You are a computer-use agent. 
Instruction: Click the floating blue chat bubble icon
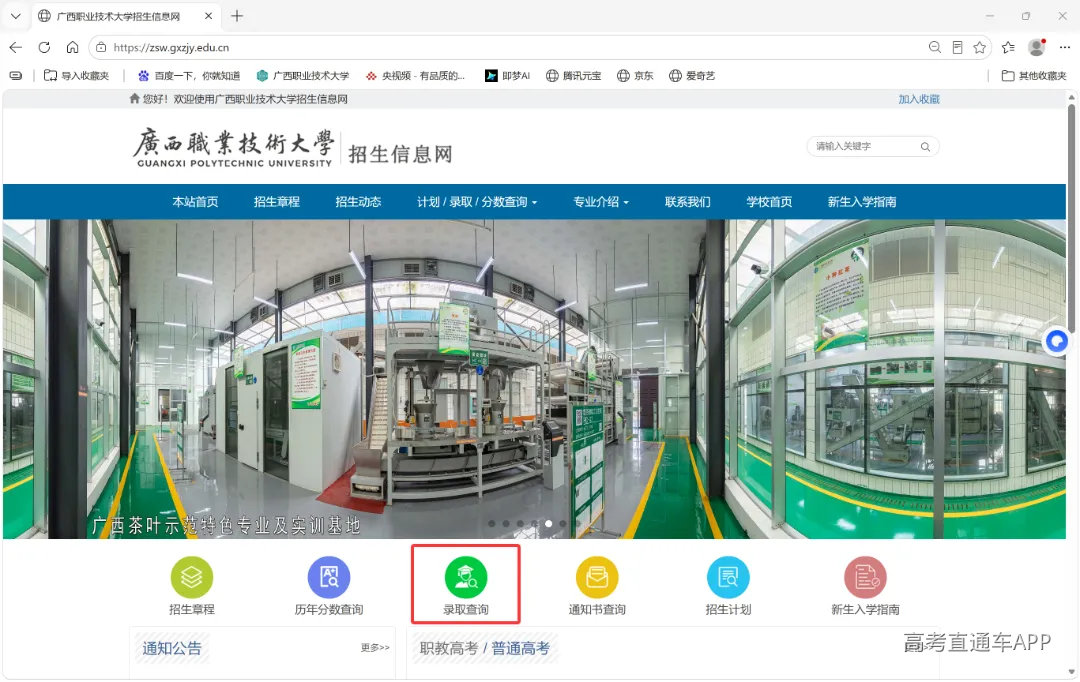(x=1057, y=341)
